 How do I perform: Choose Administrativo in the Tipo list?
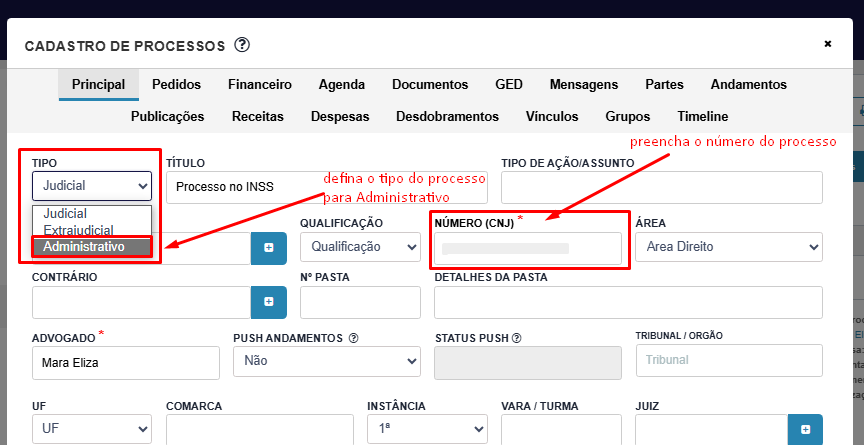click(92, 247)
